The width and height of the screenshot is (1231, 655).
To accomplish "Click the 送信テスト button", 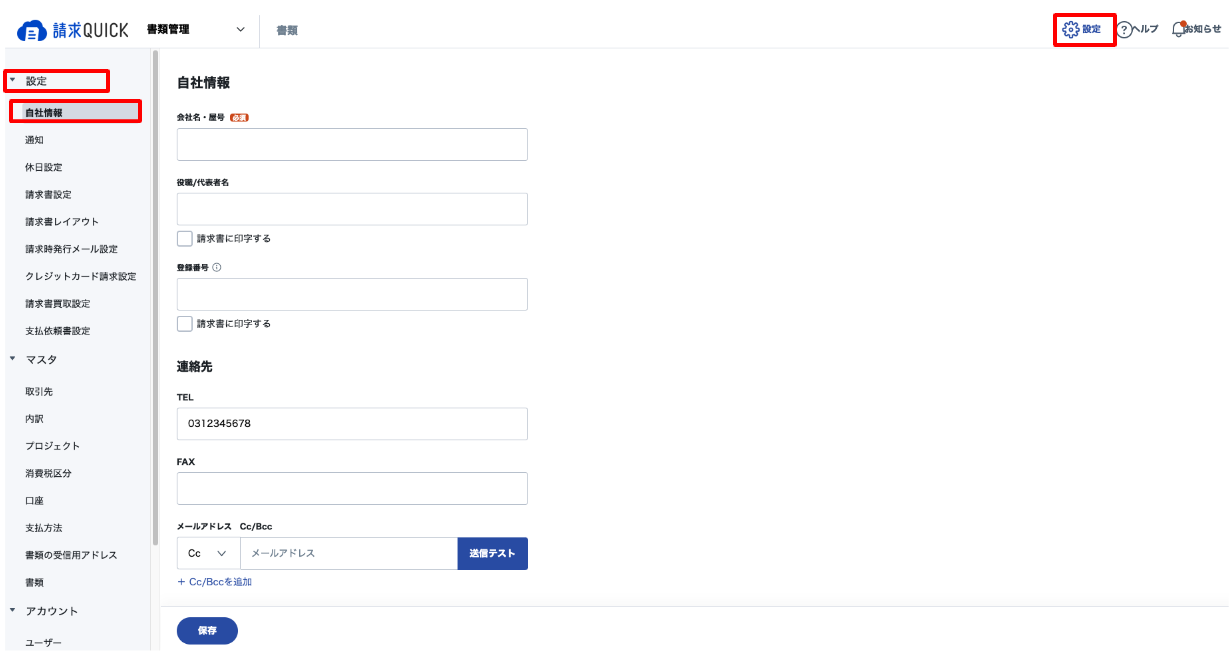I will click(x=493, y=553).
